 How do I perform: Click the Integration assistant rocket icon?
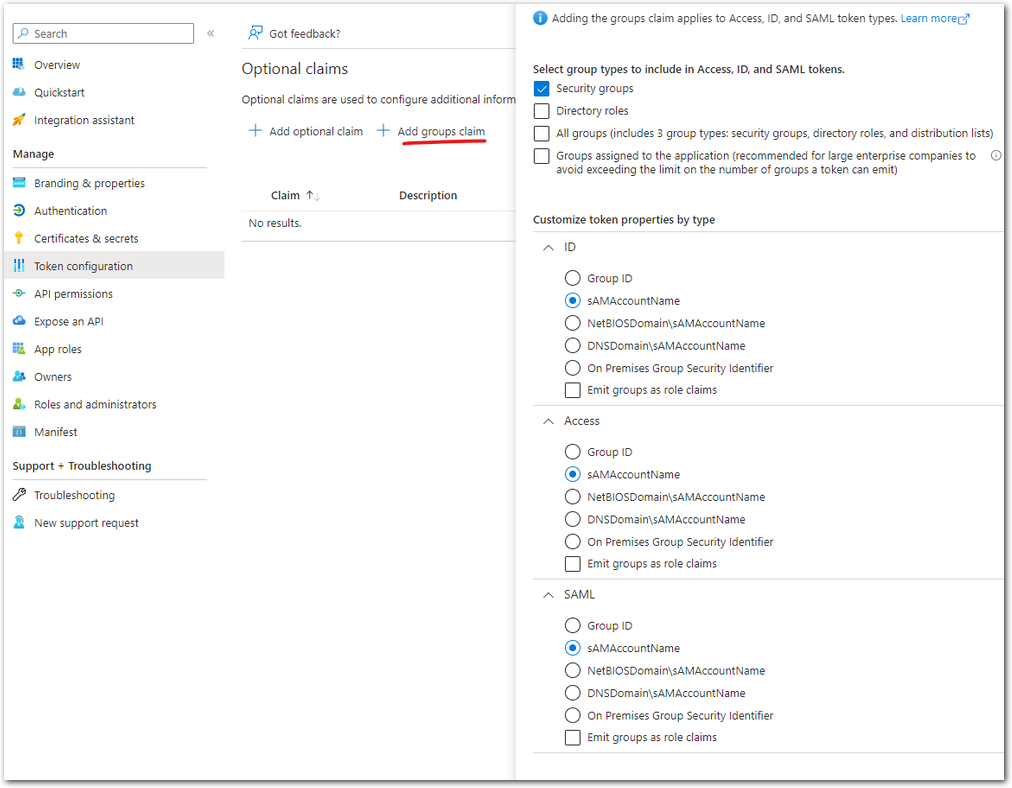tap(19, 120)
